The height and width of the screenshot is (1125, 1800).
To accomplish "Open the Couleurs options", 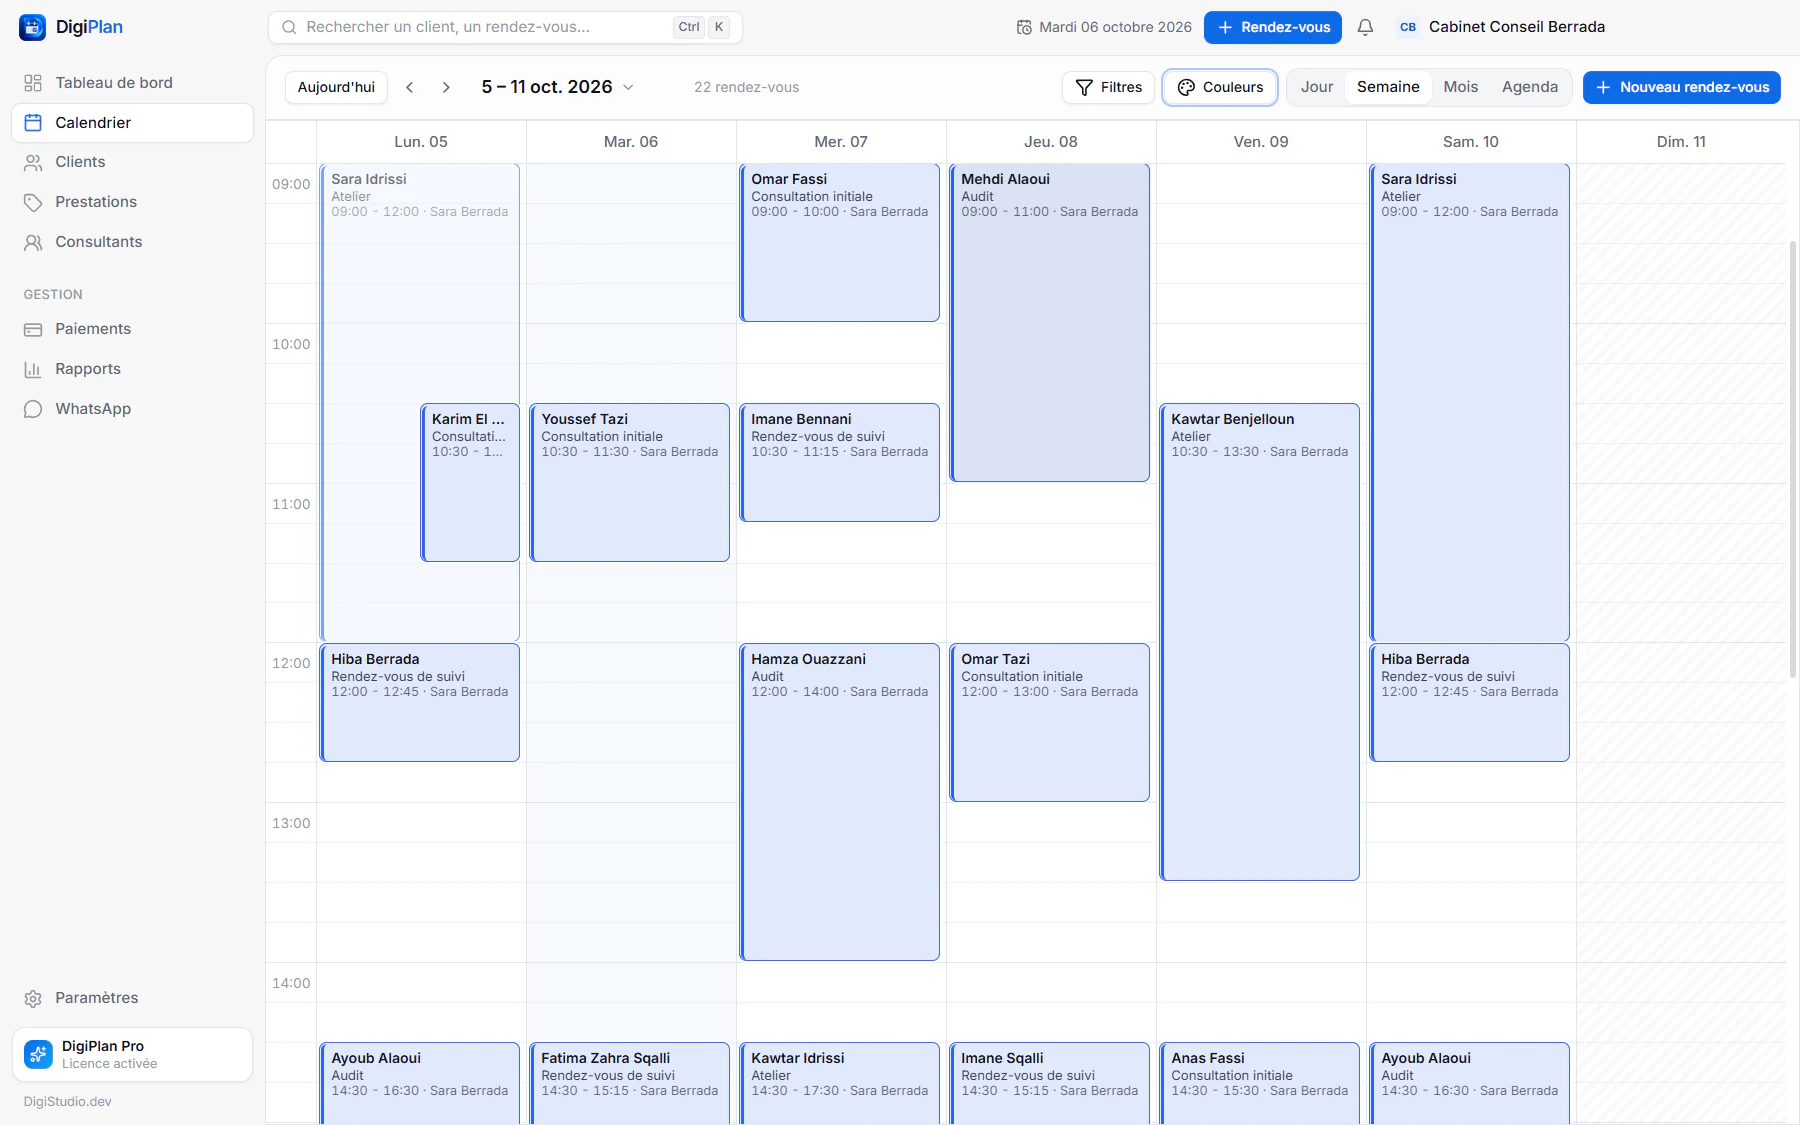I will click(x=1220, y=87).
